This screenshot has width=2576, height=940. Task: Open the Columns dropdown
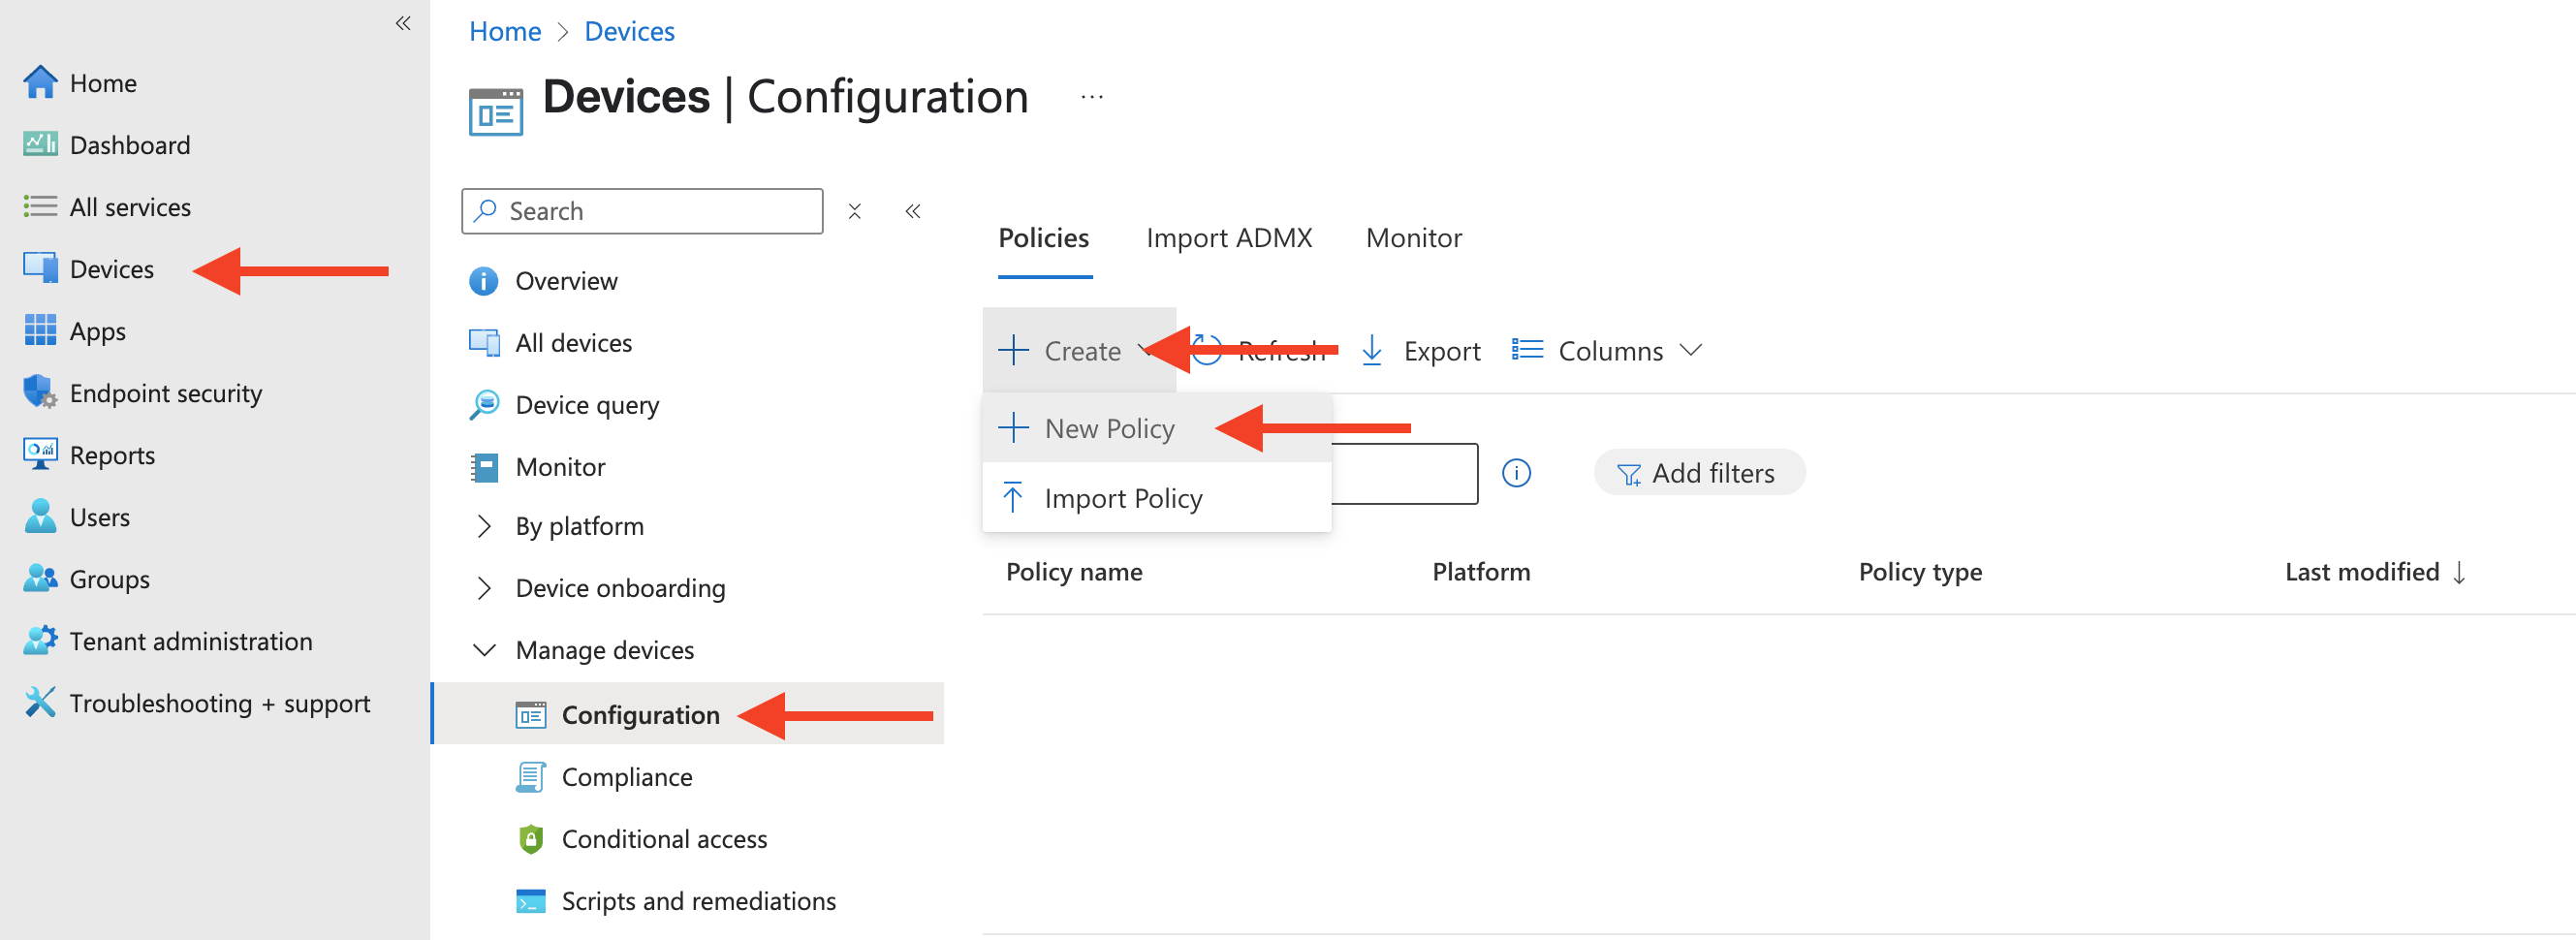click(x=1607, y=351)
